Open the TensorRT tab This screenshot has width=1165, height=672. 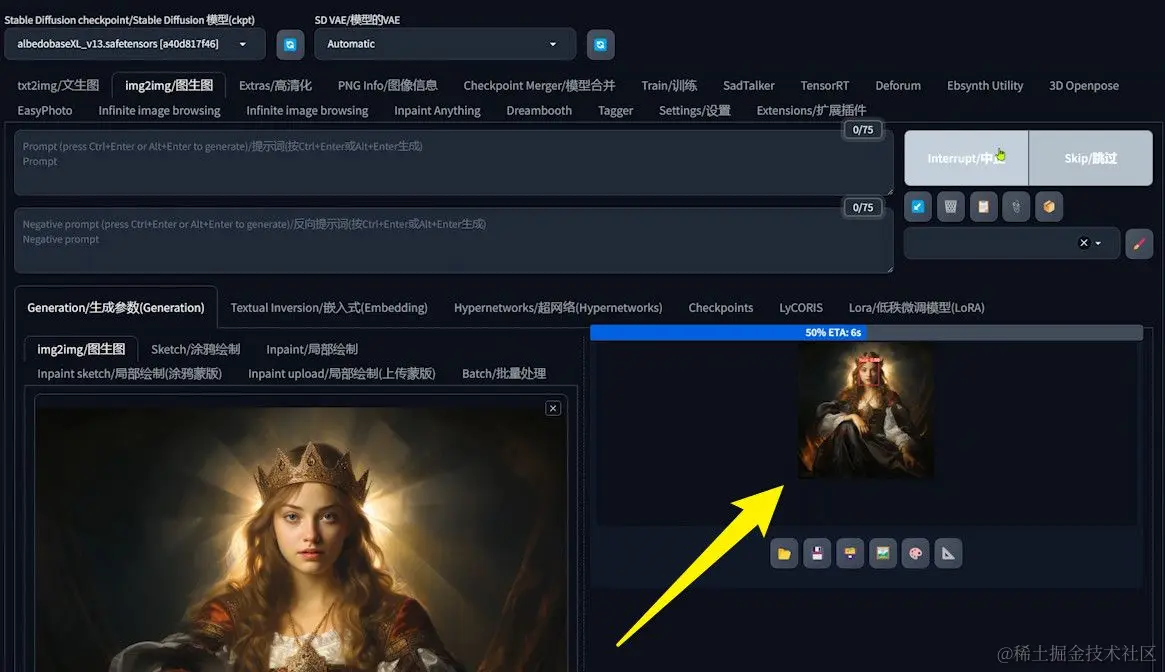824,85
